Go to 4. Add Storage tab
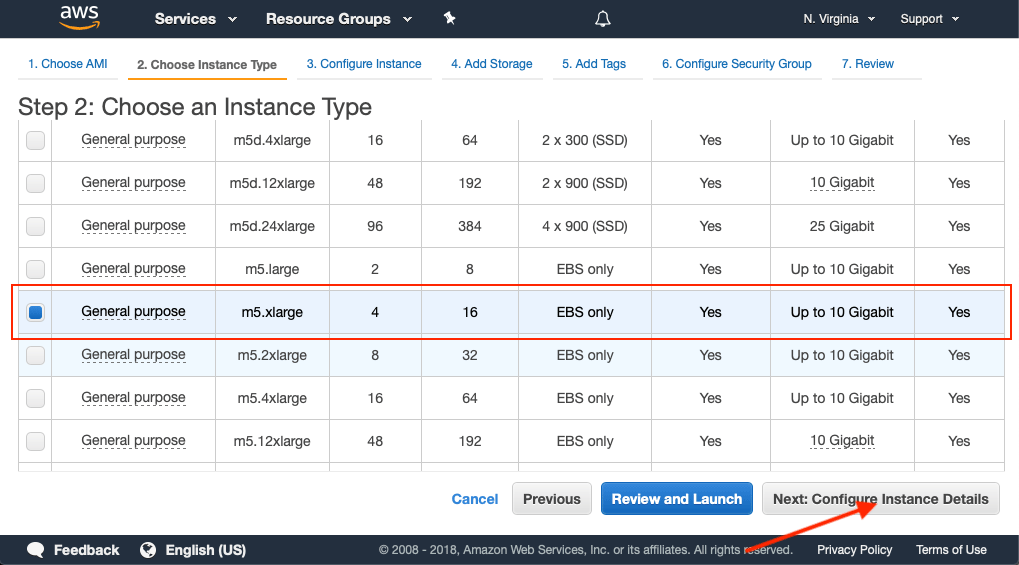Screen dimensions: 1019x565 coord(492,64)
